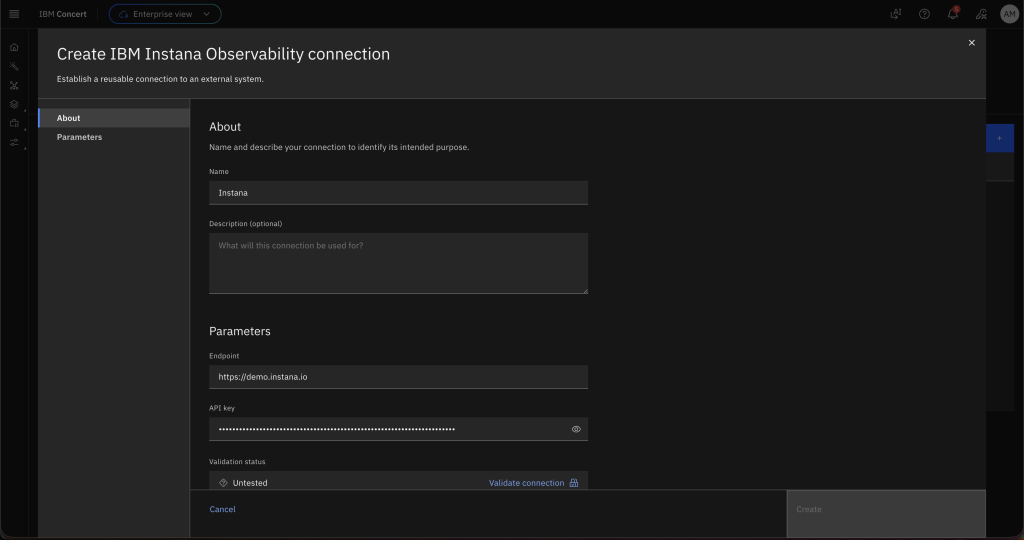Click the 'Parameters' section heading in form

[x=240, y=331]
